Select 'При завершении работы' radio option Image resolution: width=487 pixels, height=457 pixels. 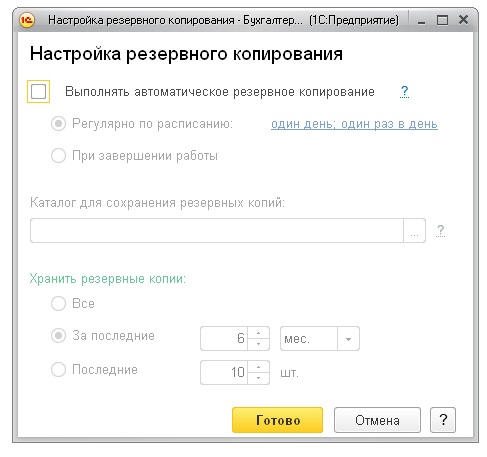coord(58,156)
